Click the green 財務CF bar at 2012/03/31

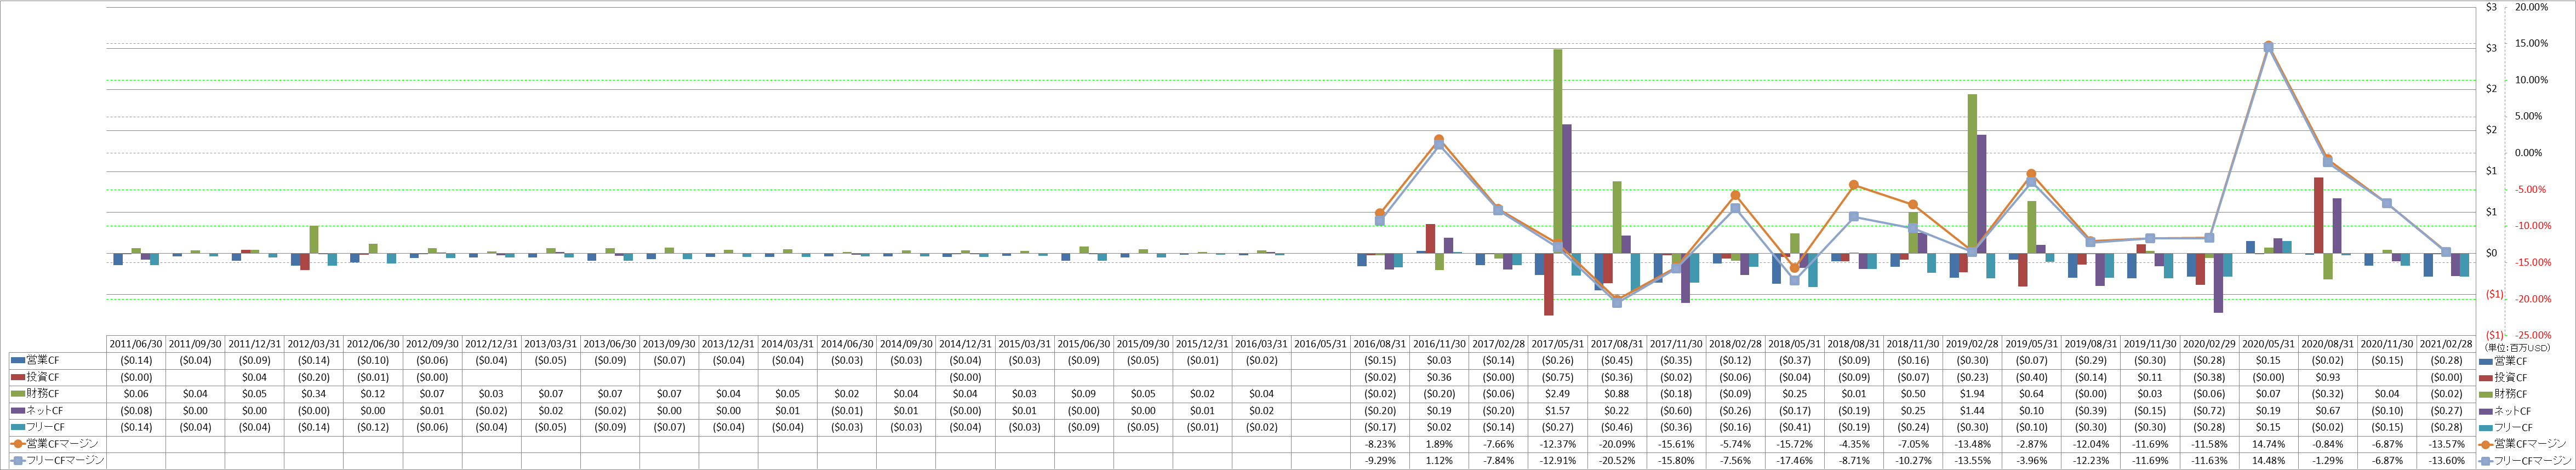314,239
